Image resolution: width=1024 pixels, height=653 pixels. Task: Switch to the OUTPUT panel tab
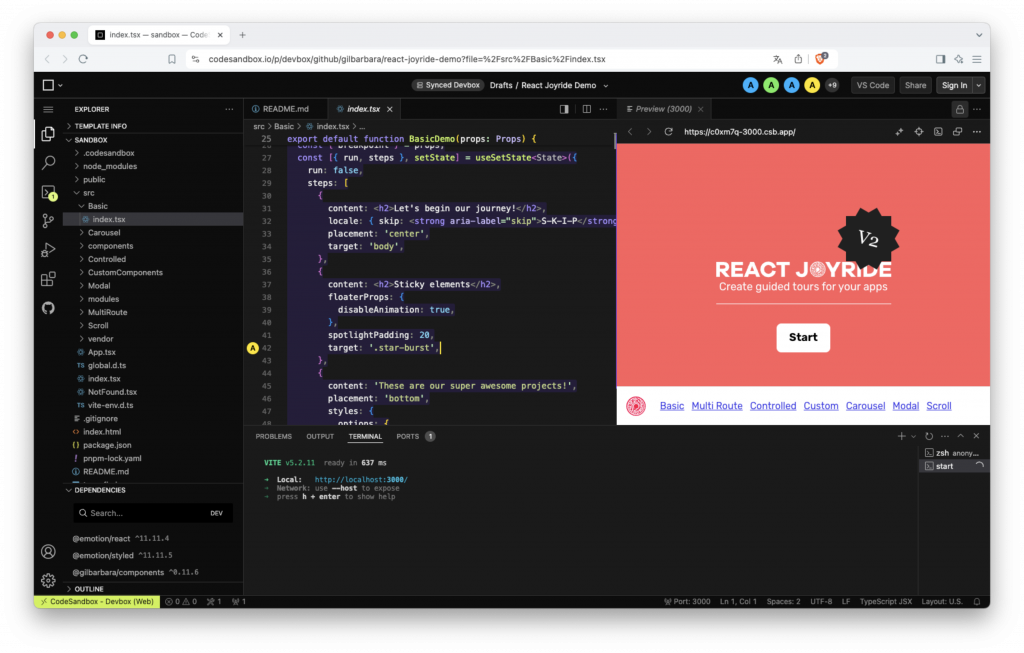pos(320,436)
